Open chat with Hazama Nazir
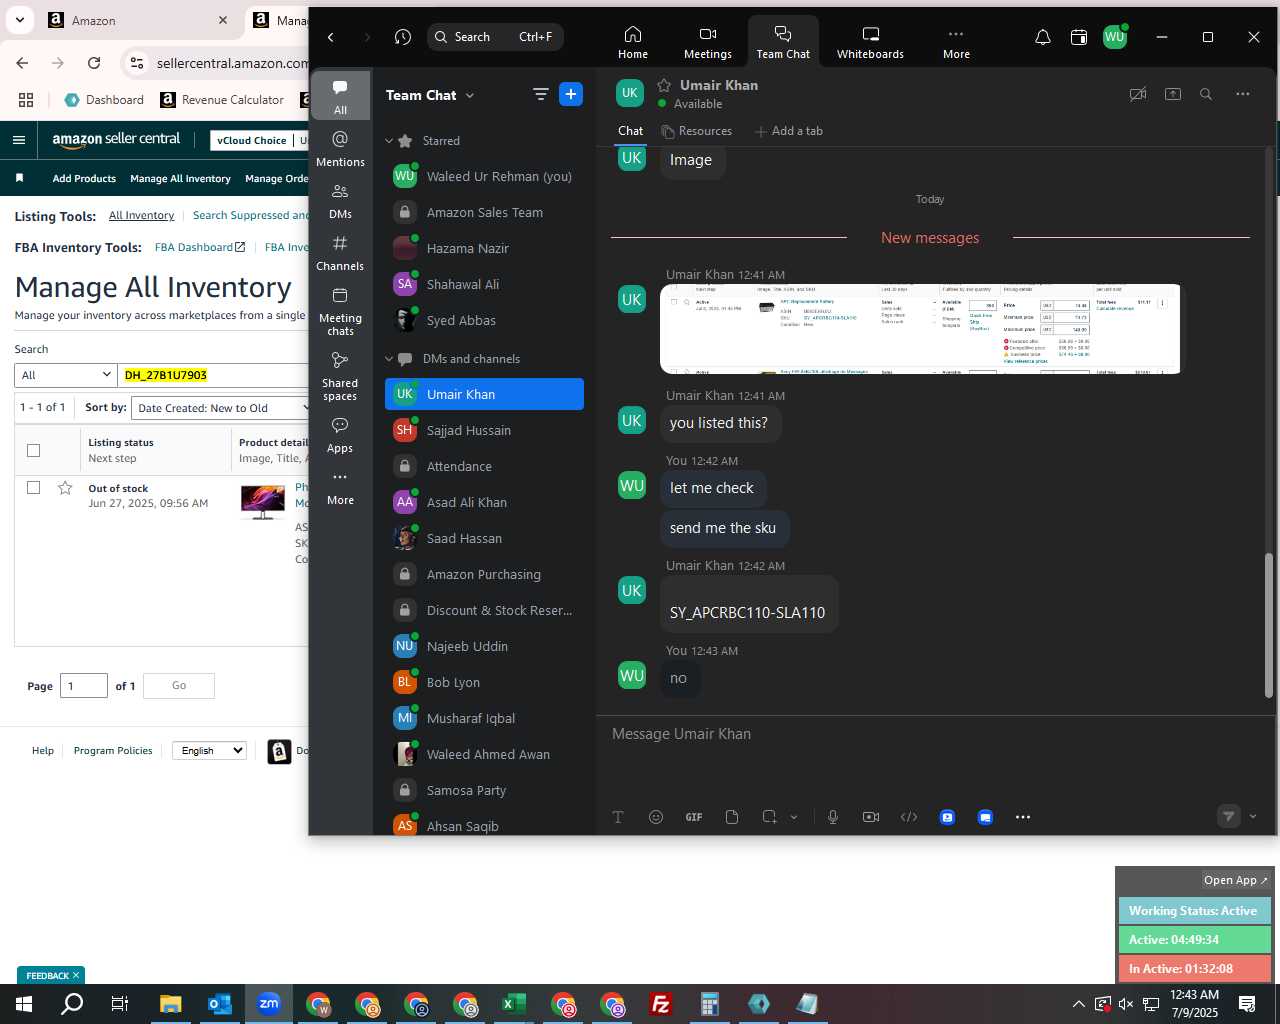The width and height of the screenshot is (1280, 1024). (484, 248)
